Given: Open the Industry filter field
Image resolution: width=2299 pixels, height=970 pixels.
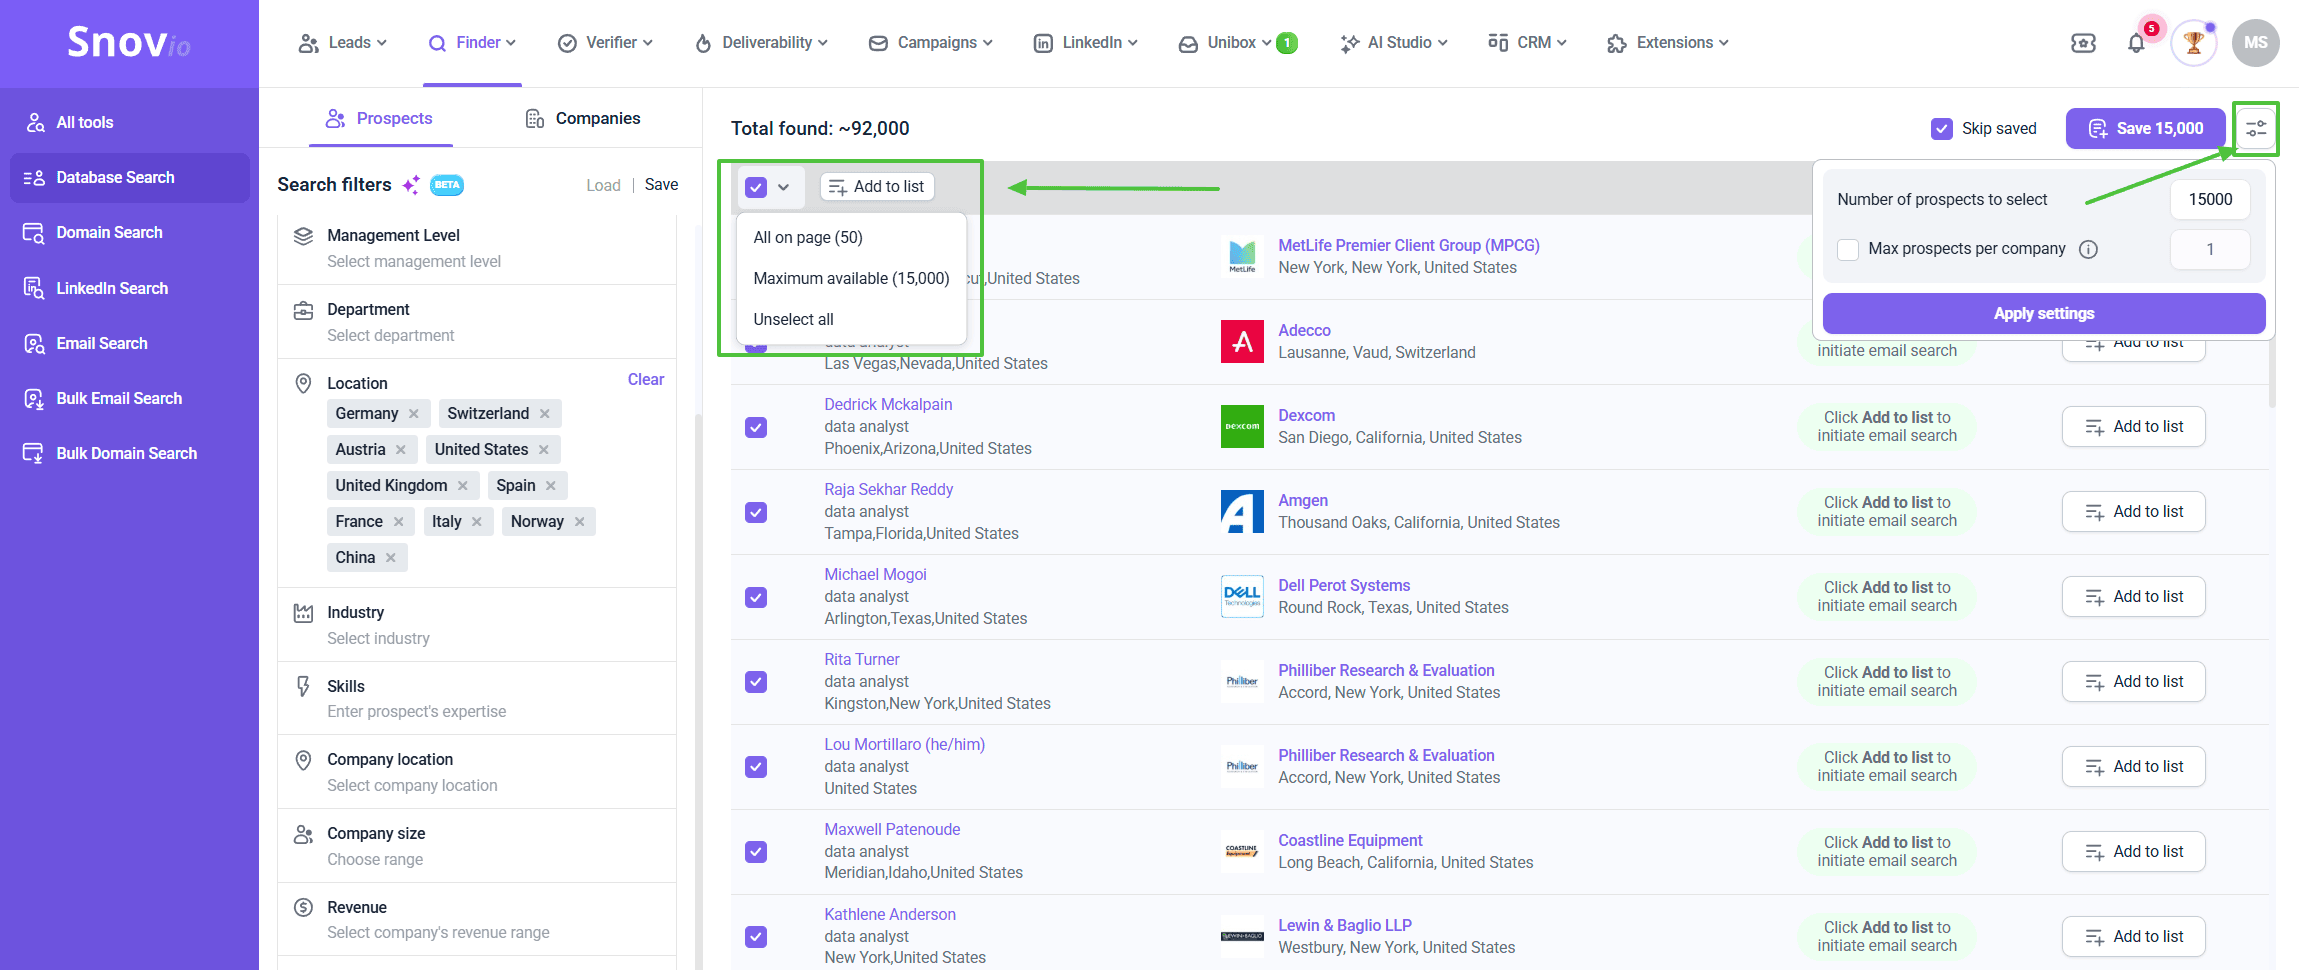Looking at the screenshot, I should pyautogui.click(x=477, y=625).
